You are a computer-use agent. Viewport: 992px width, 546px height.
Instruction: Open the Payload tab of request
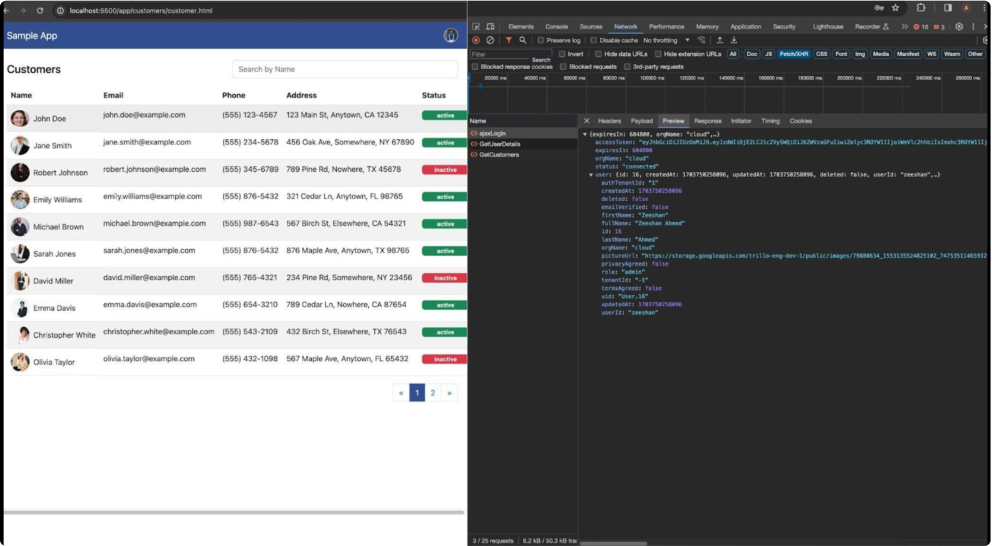pos(642,121)
